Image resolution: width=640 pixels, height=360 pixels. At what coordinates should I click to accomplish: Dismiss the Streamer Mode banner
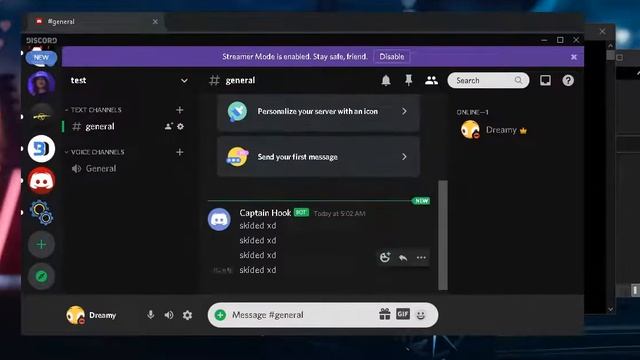click(x=573, y=57)
